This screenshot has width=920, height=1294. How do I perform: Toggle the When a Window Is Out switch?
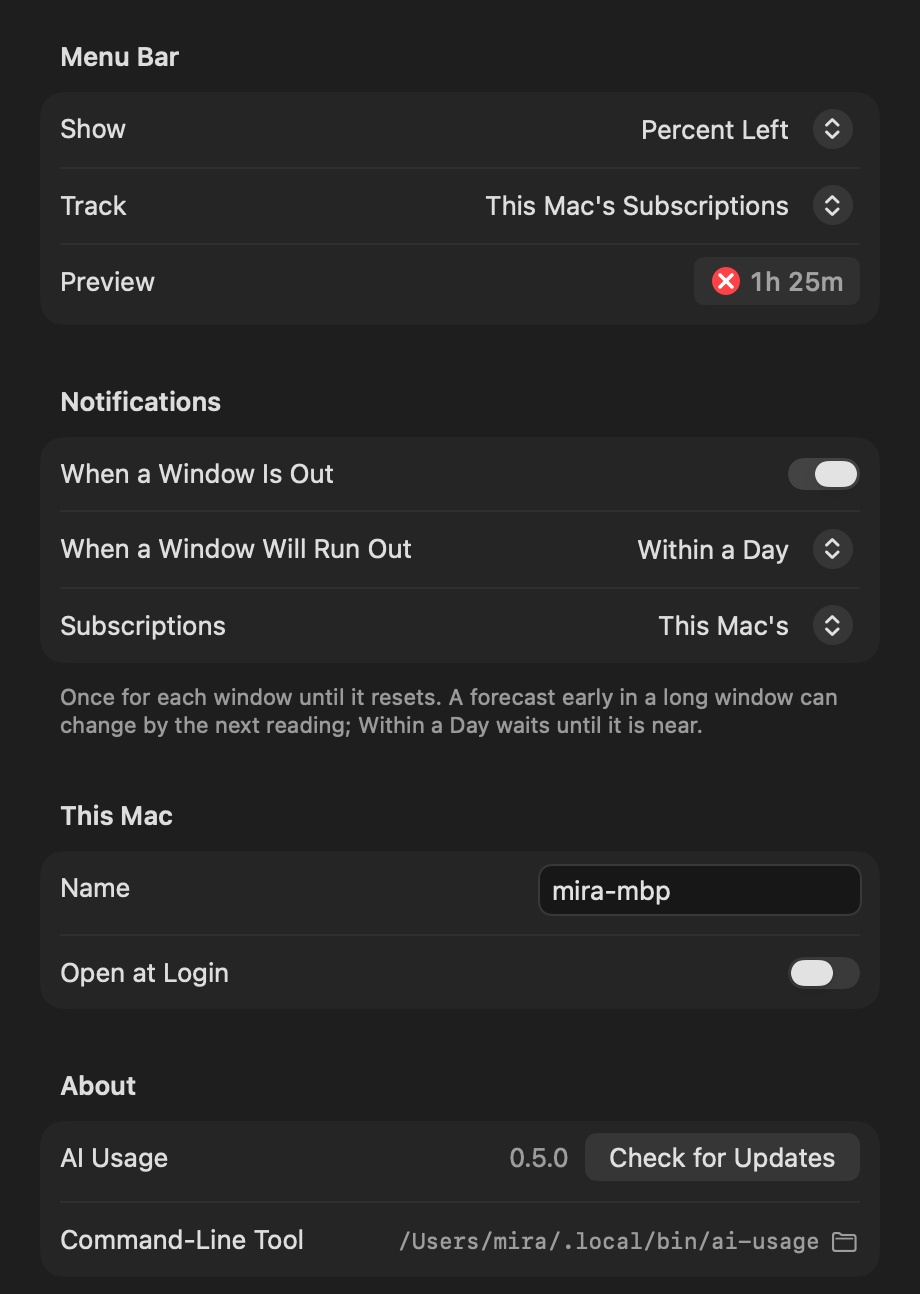point(823,474)
